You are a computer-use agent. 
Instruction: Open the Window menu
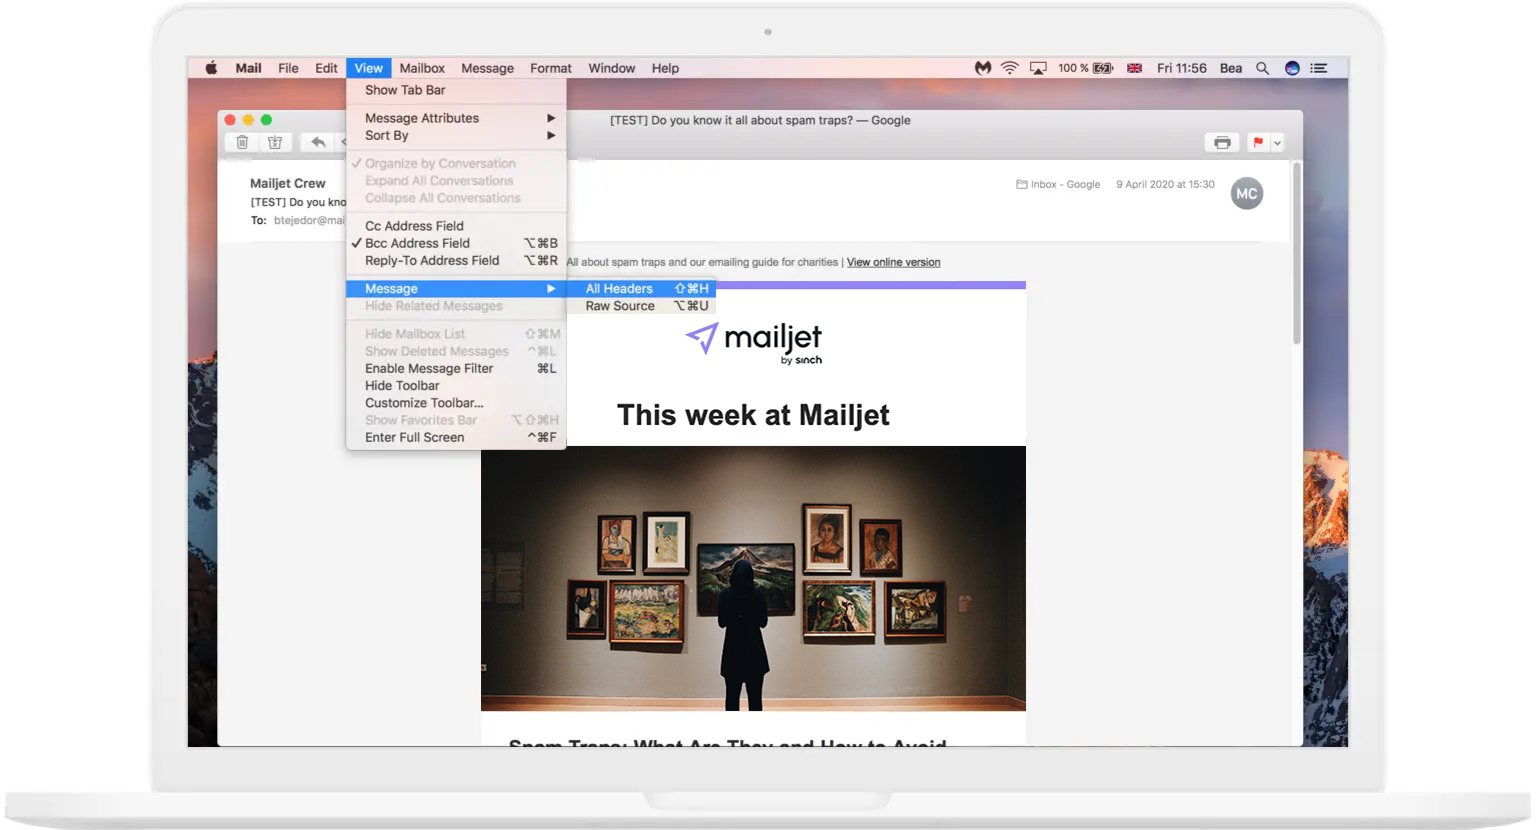tap(611, 68)
